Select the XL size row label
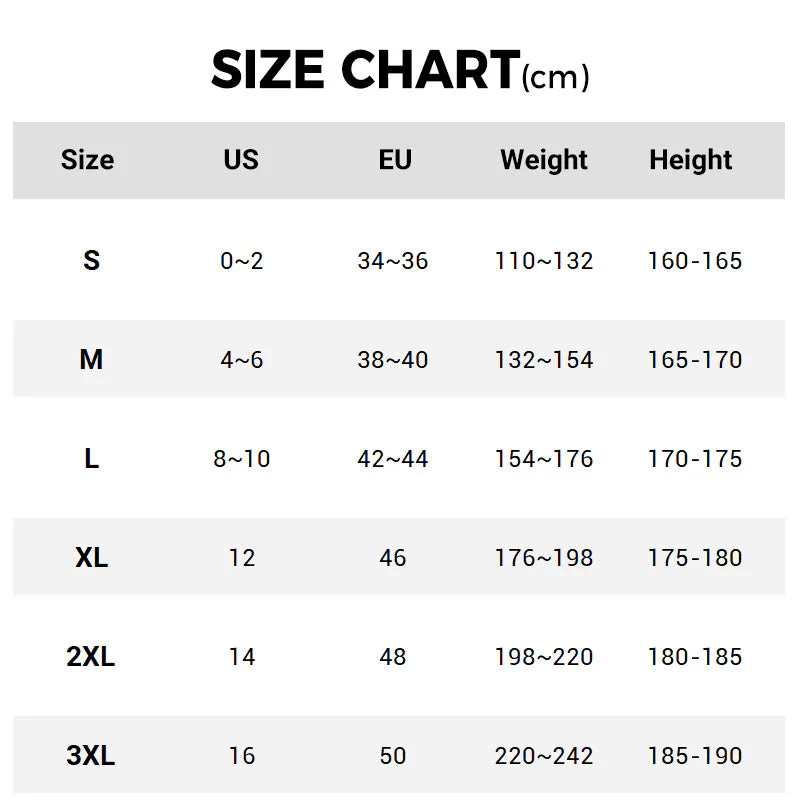 (91, 558)
